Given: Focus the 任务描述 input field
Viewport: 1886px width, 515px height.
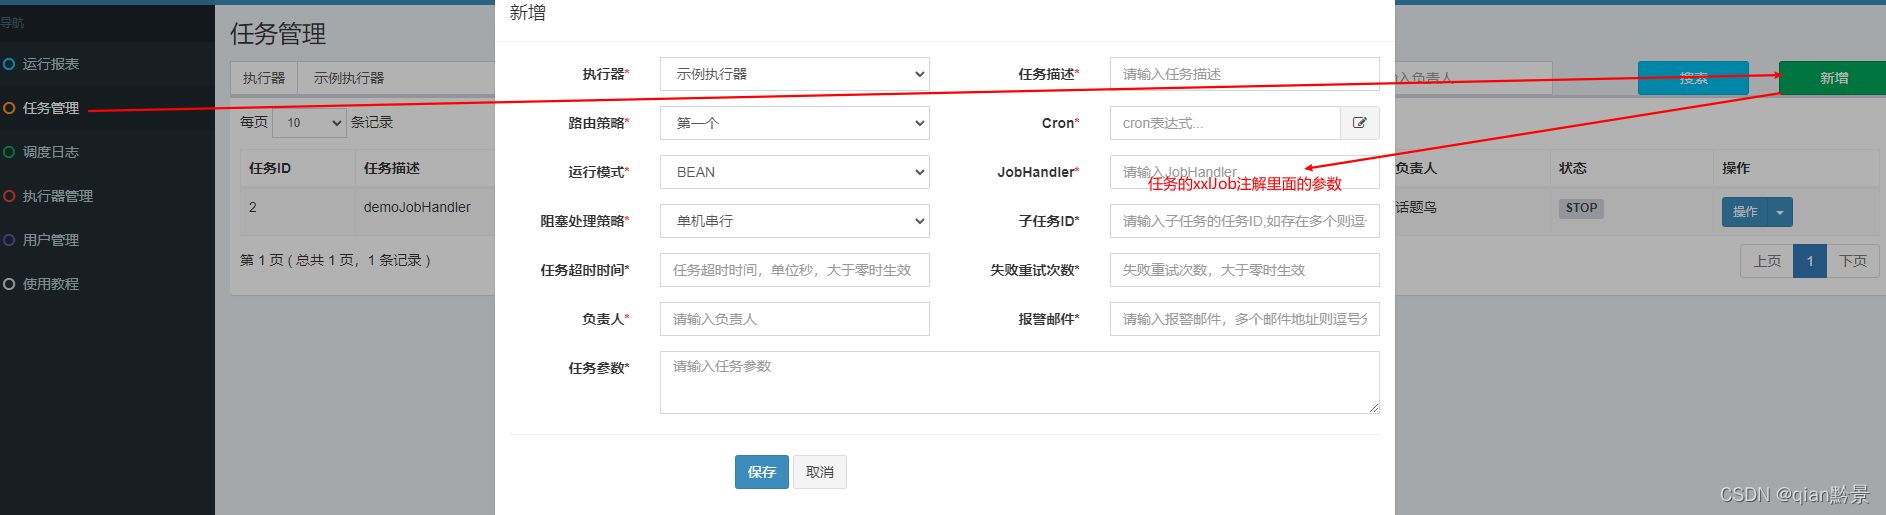Looking at the screenshot, I should 1245,74.
